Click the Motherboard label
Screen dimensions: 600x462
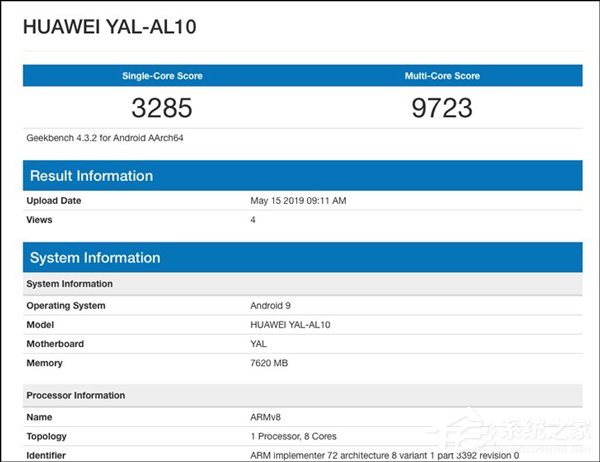pos(55,344)
